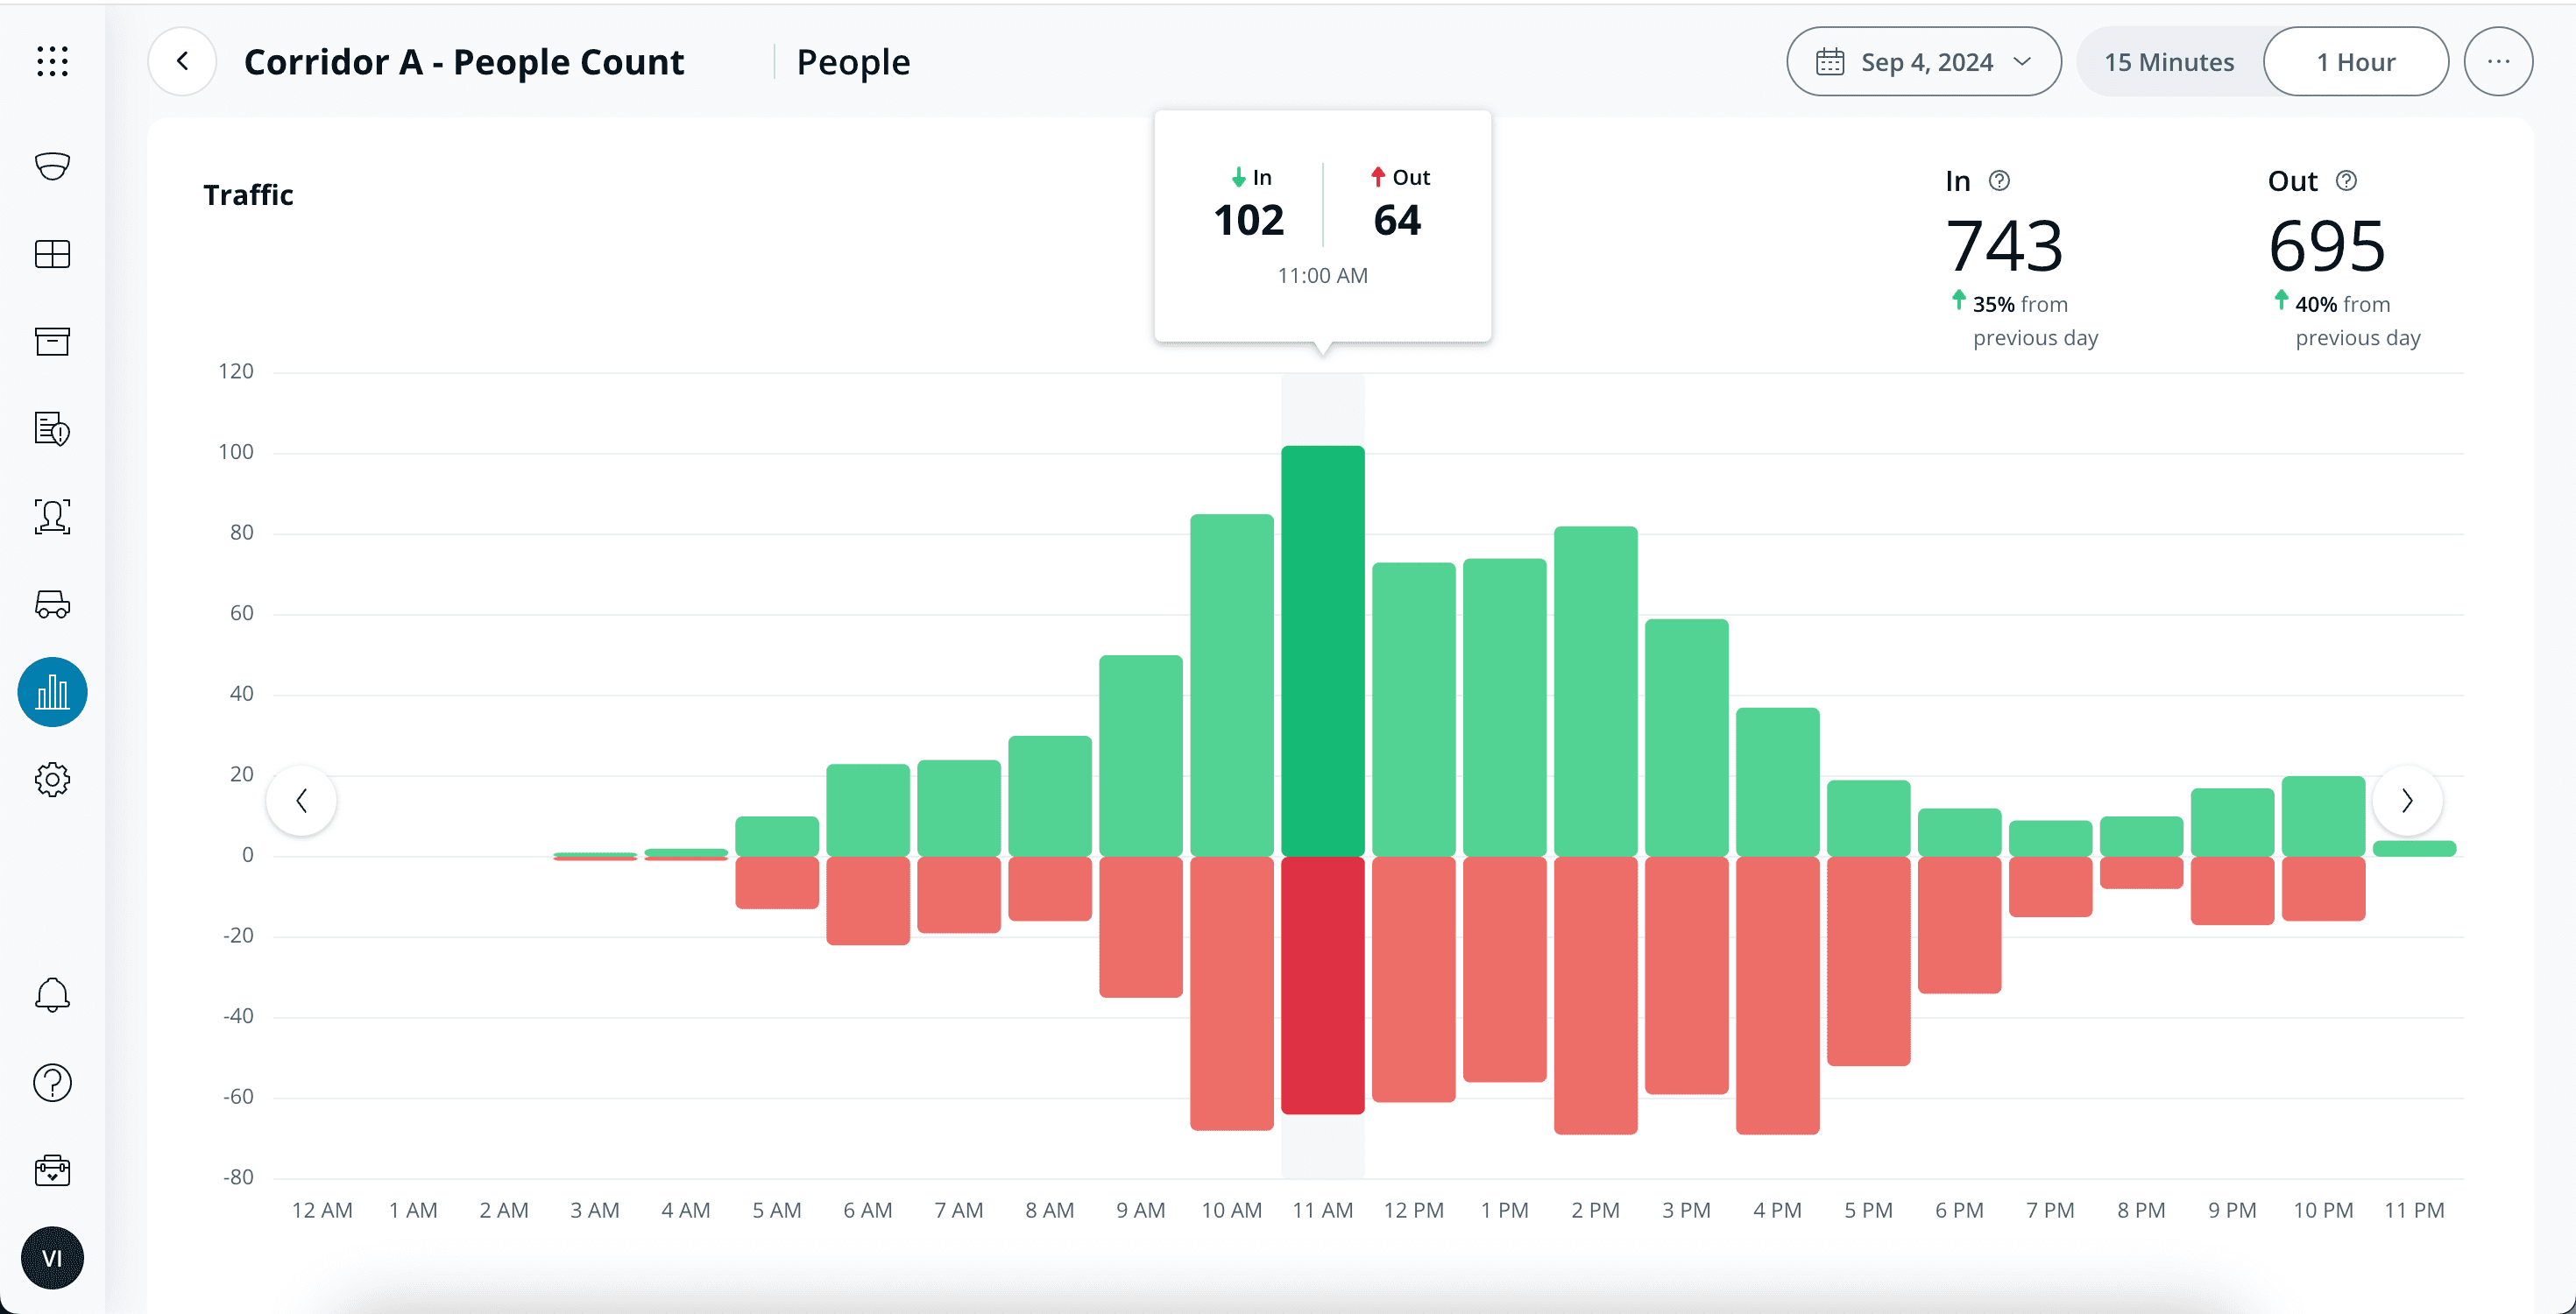The width and height of the screenshot is (2576, 1314).
Task: Open the settings gear in sidebar
Action: click(x=52, y=780)
